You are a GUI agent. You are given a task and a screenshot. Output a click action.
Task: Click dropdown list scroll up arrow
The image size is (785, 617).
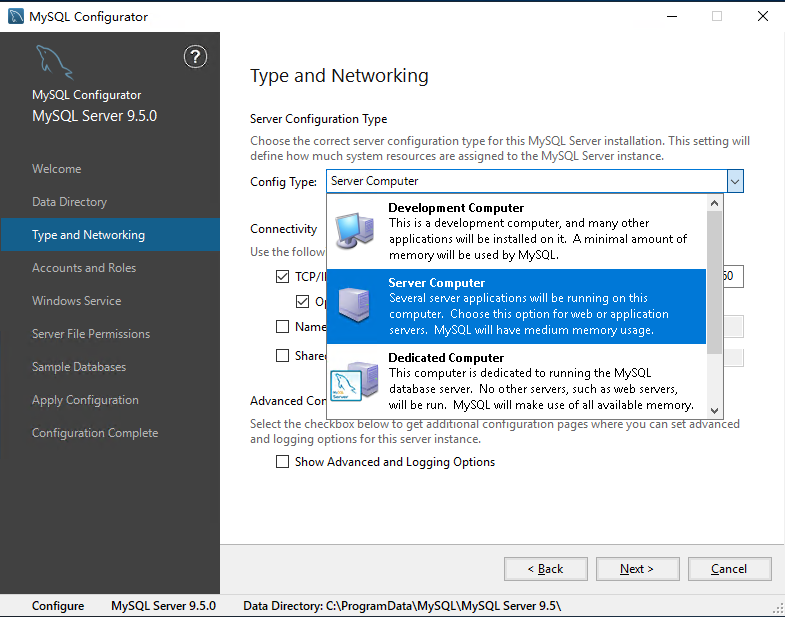click(714, 203)
